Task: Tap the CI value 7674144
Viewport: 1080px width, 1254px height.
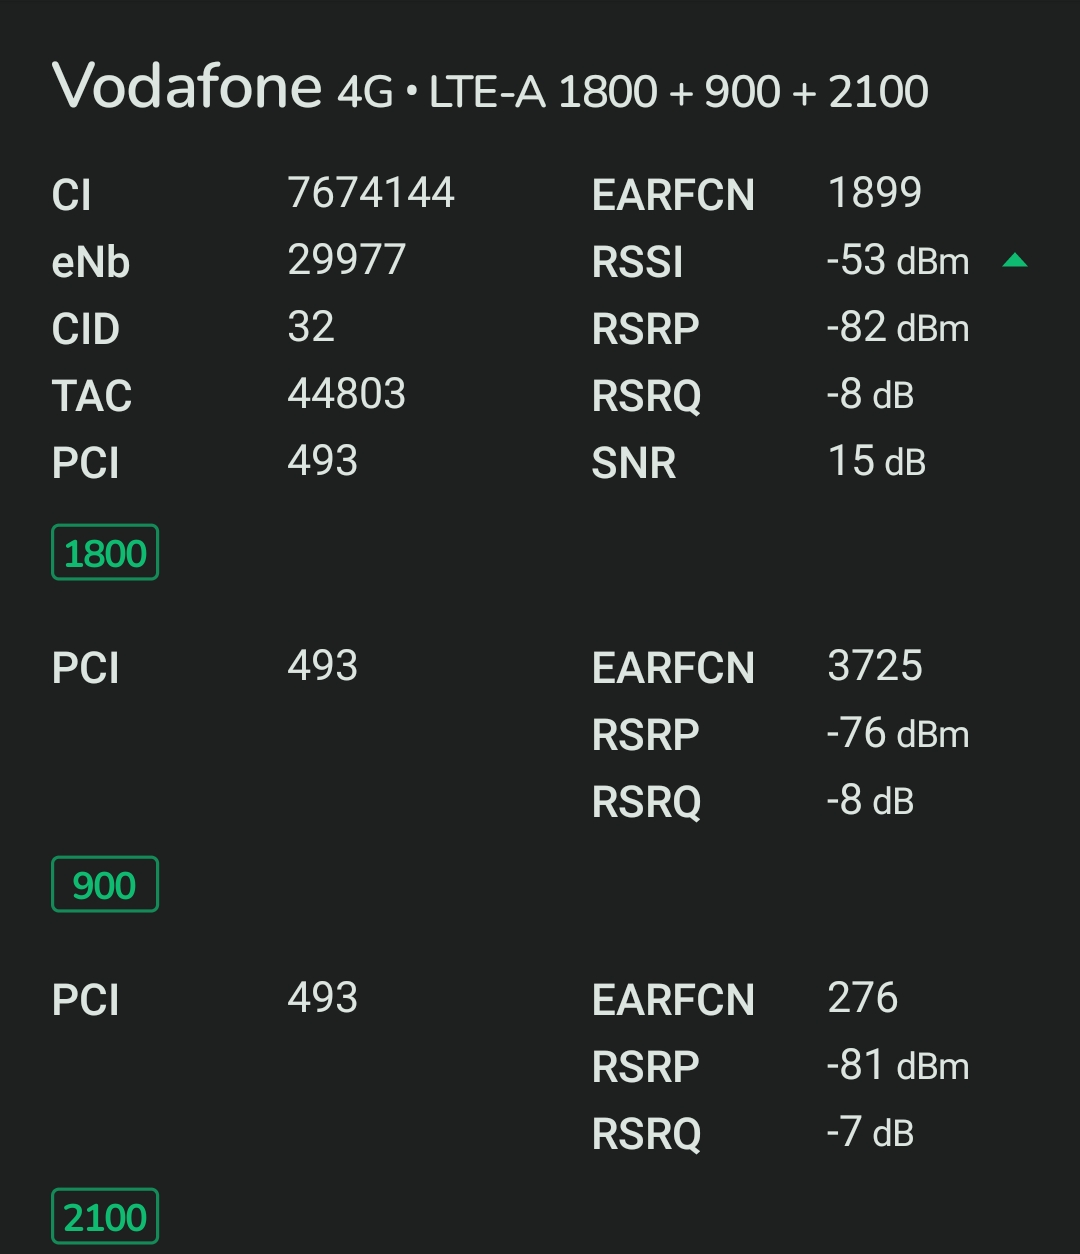Action: (371, 193)
